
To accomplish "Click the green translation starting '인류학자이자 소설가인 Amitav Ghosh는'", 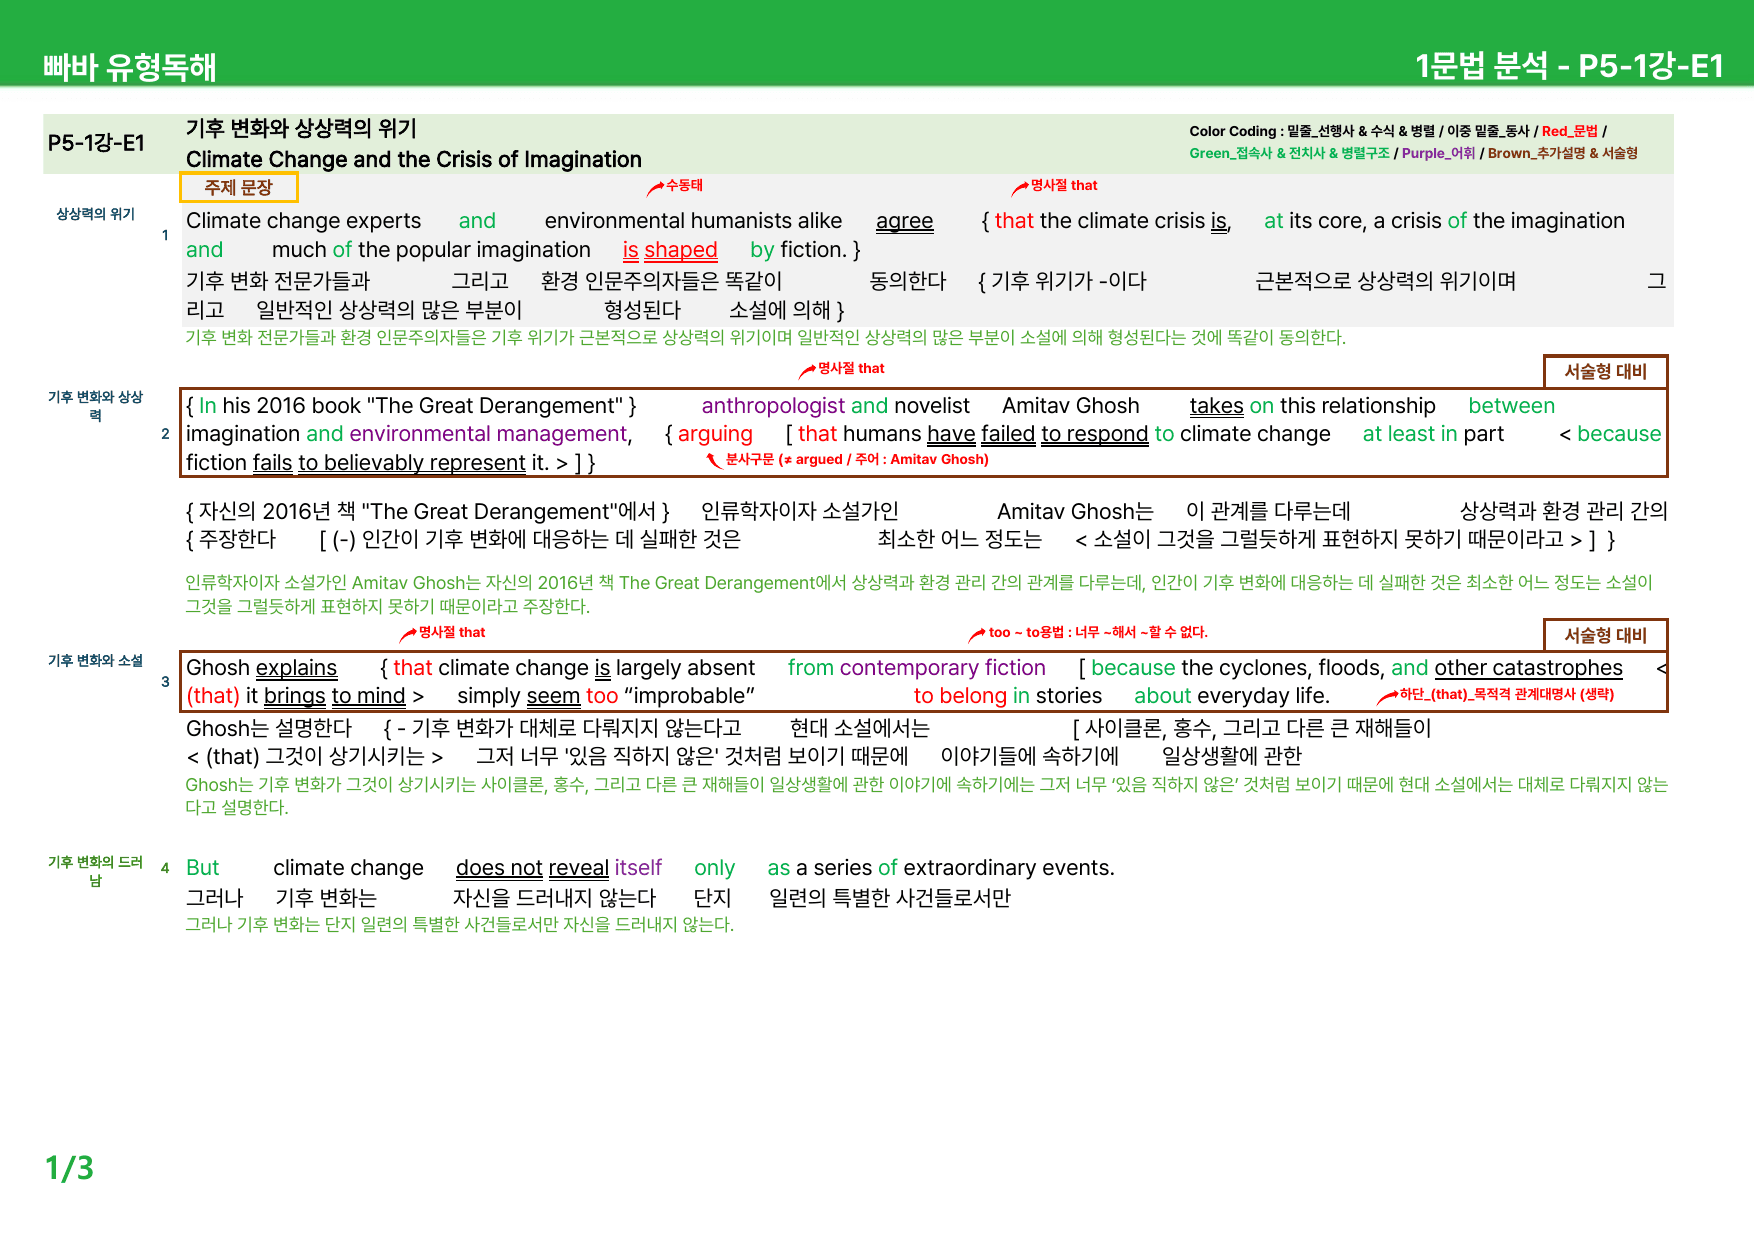I will coord(919,594).
